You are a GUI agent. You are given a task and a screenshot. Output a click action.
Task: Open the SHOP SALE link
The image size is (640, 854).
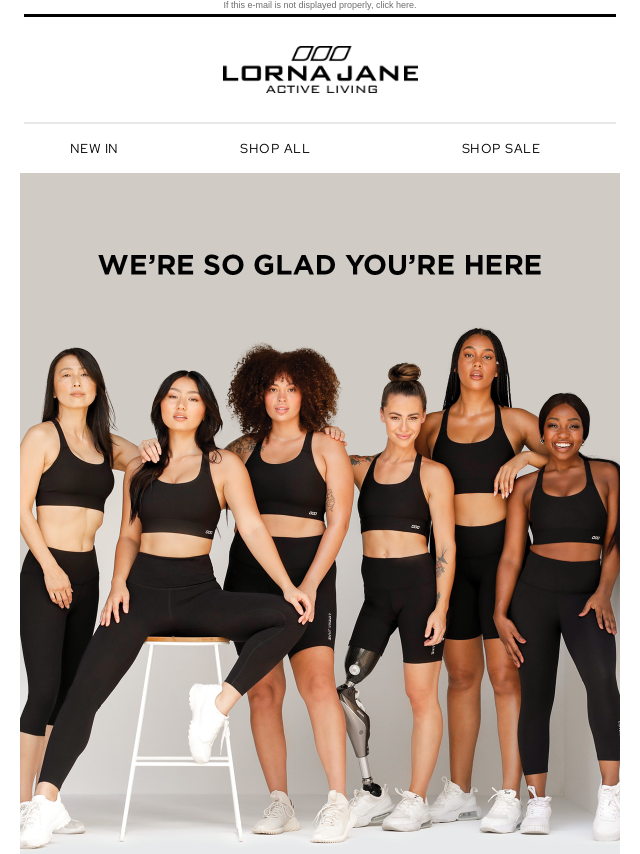[x=501, y=149]
